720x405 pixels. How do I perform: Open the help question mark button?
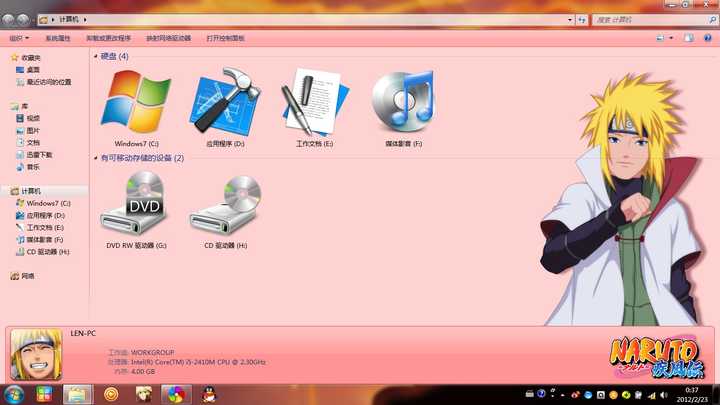[708, 38]
